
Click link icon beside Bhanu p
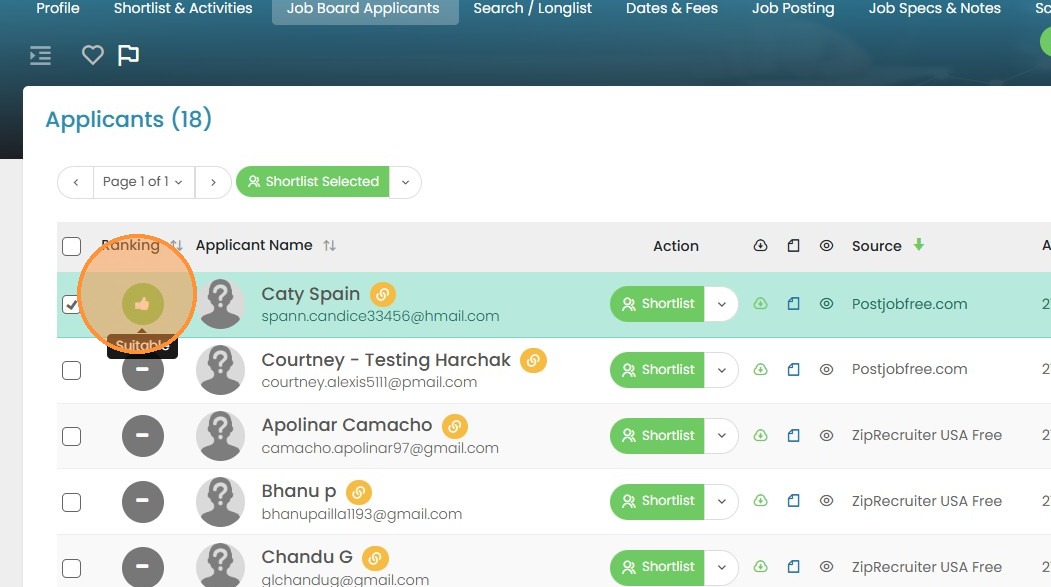point(359,493)
